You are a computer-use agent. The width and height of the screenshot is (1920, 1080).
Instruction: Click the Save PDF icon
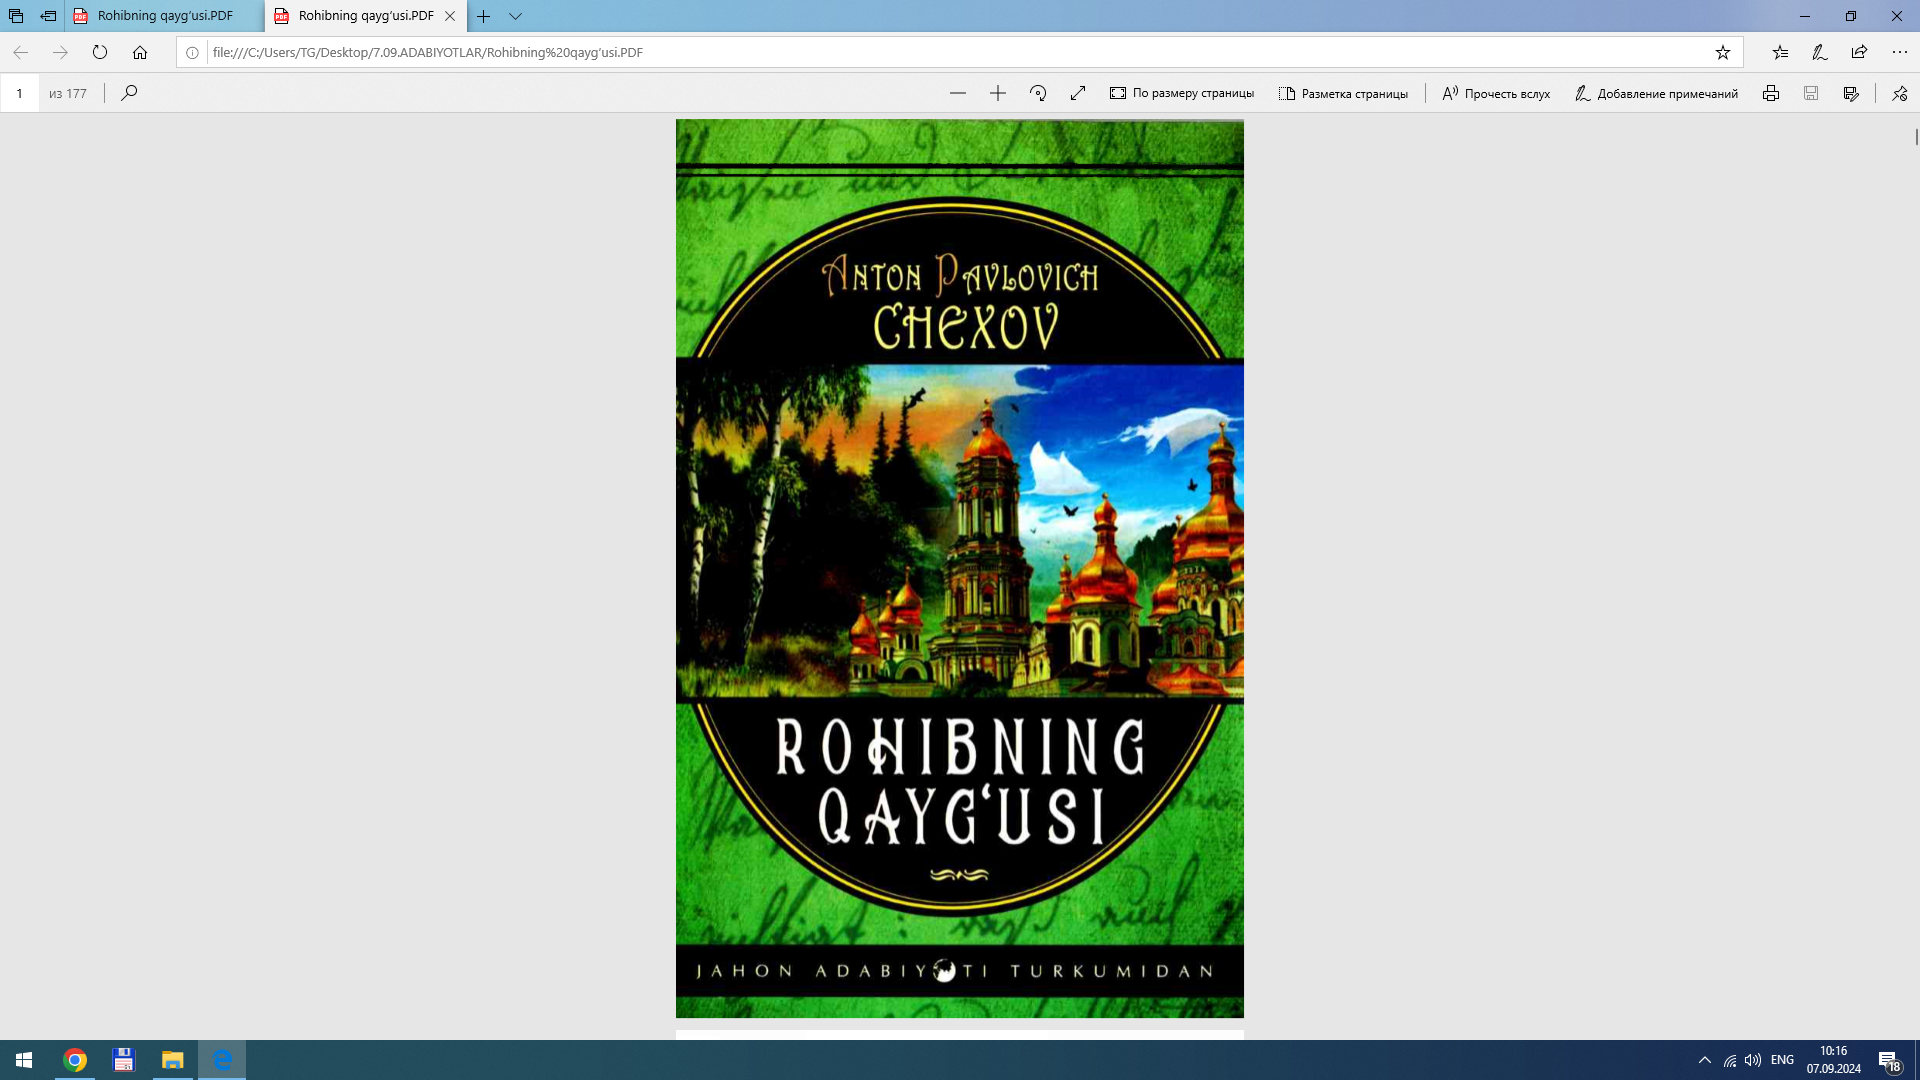click(x=1811, y=92)
